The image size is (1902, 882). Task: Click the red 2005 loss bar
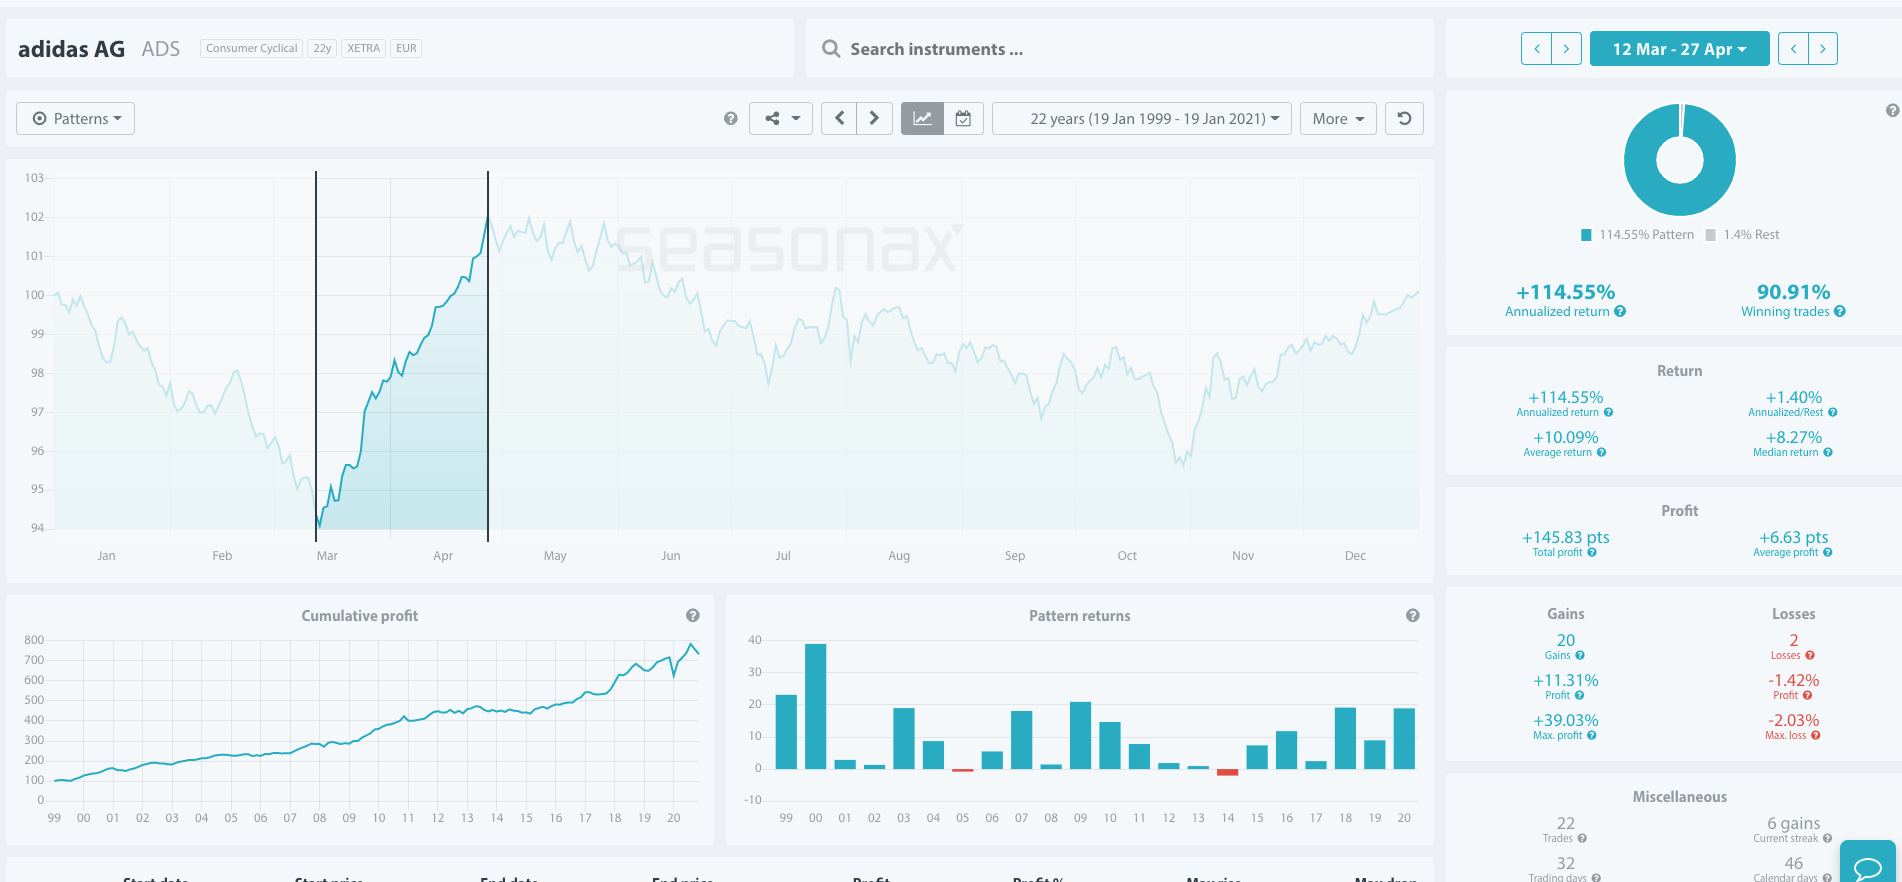(x=963, y=770)
